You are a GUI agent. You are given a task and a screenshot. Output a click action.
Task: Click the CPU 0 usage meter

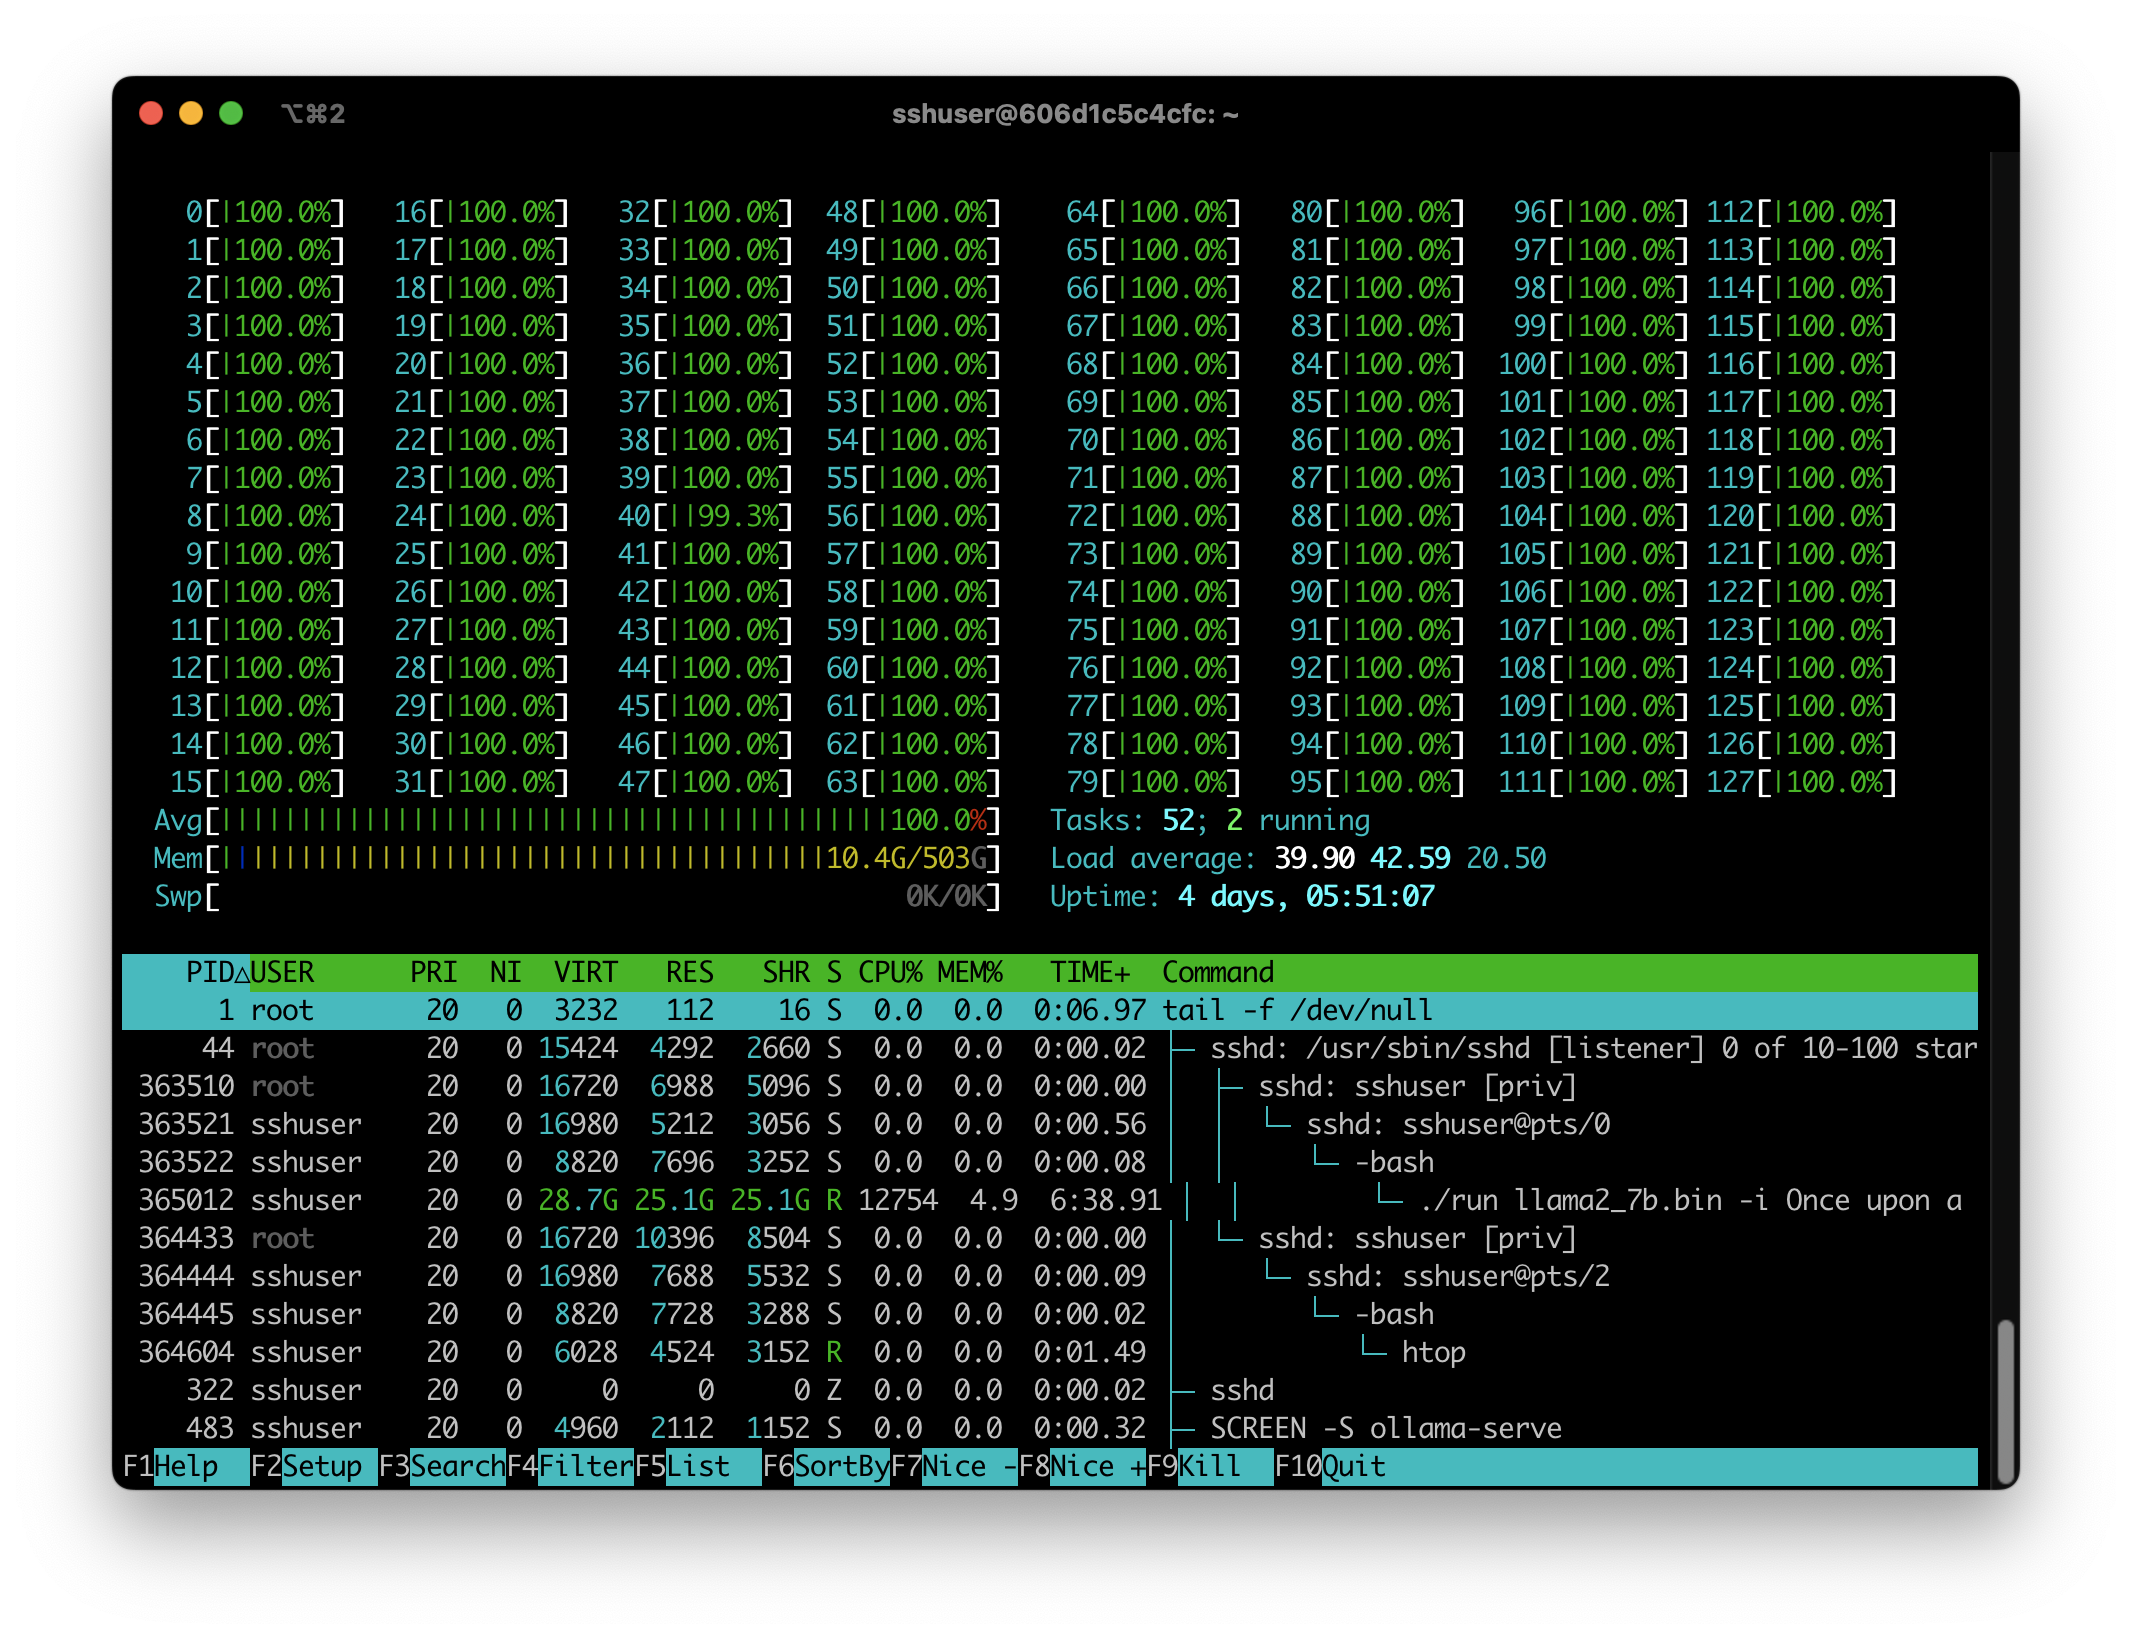[x=265, y=212]
